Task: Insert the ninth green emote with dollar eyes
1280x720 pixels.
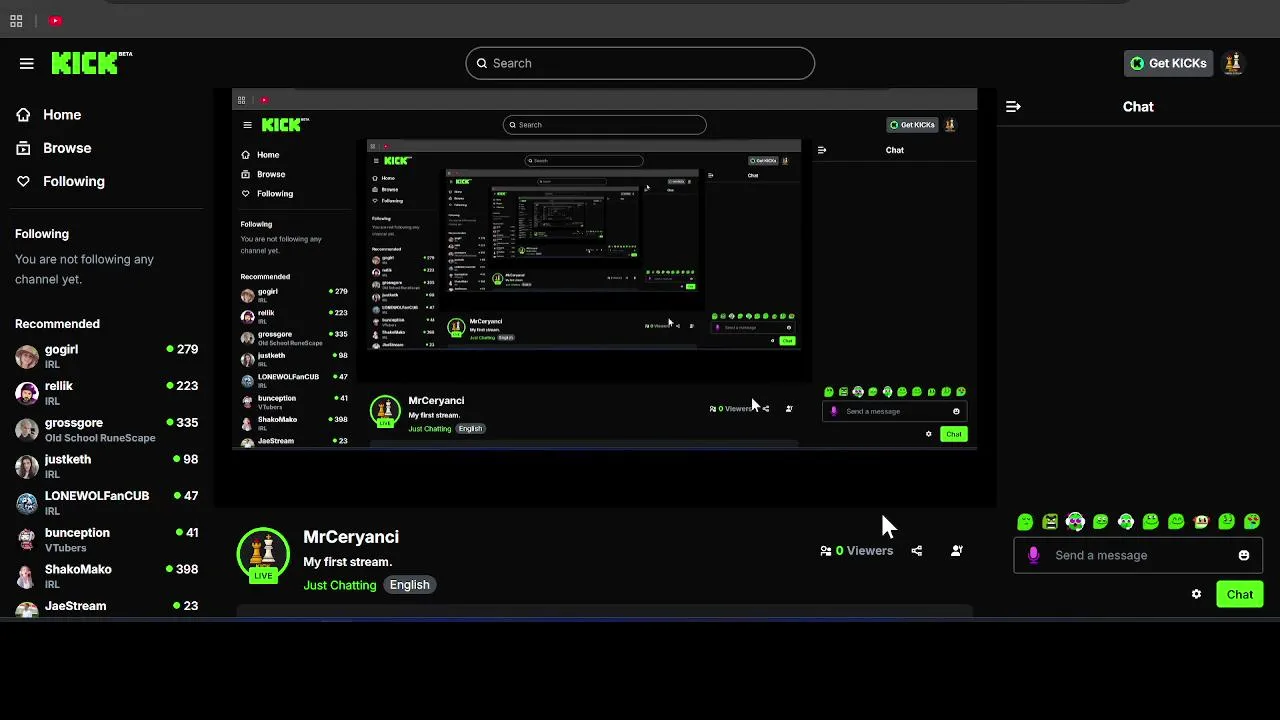Action: [1227, 521]
